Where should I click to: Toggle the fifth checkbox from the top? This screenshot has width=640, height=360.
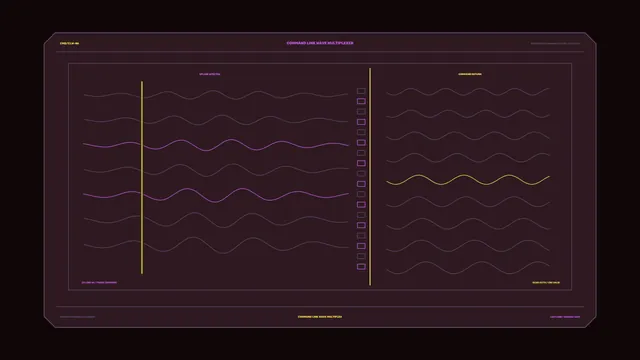pyautogui.click(x=361, y=132)
